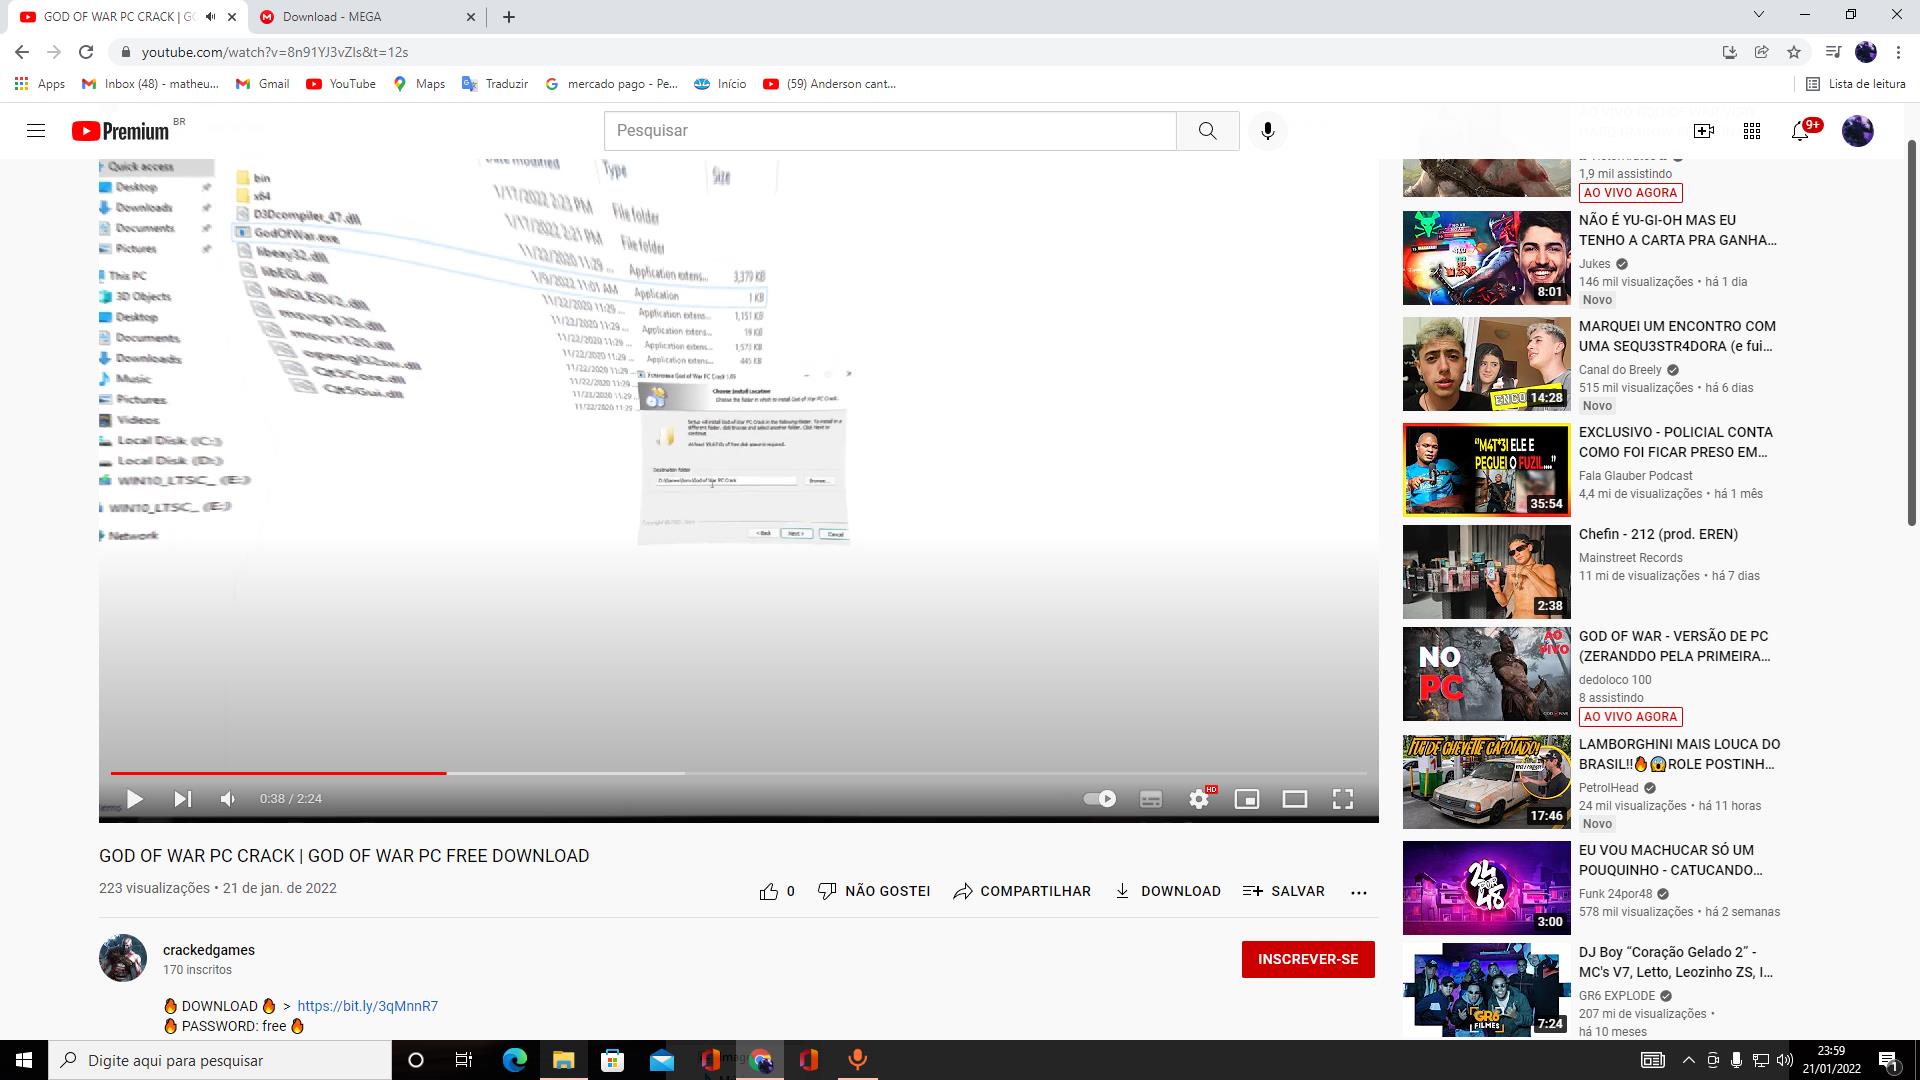The width and height of the screenshot is (1920, 1080).
Task: Enable theater mode view
Action: (x=1295, y=799)
